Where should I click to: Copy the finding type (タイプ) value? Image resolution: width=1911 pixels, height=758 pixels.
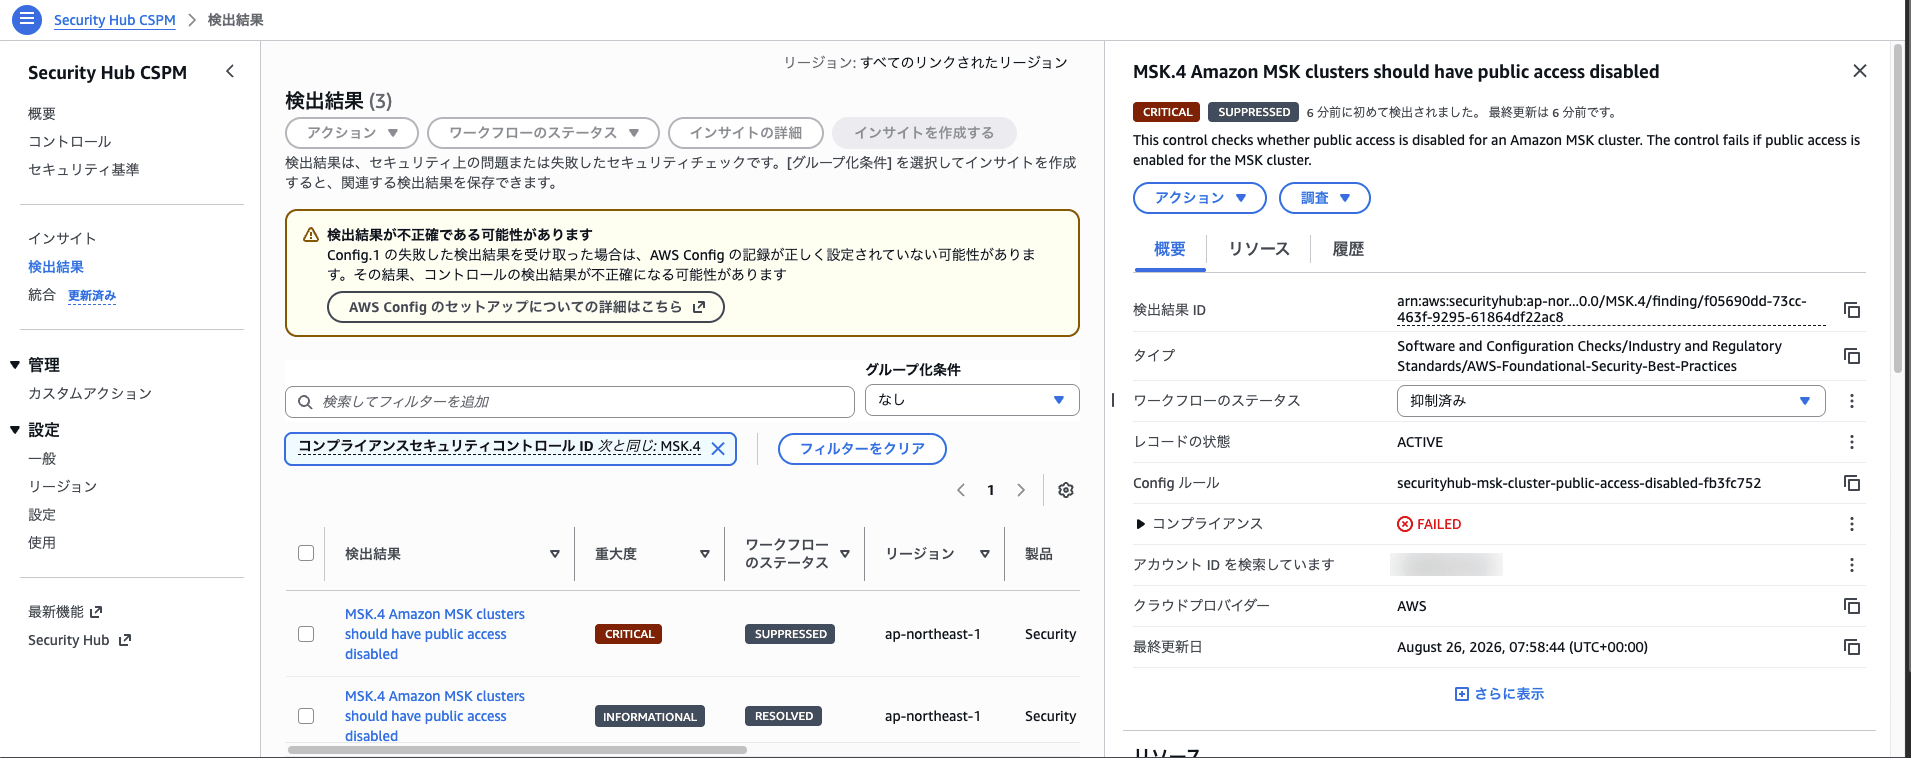click(x=1852, y=356)
